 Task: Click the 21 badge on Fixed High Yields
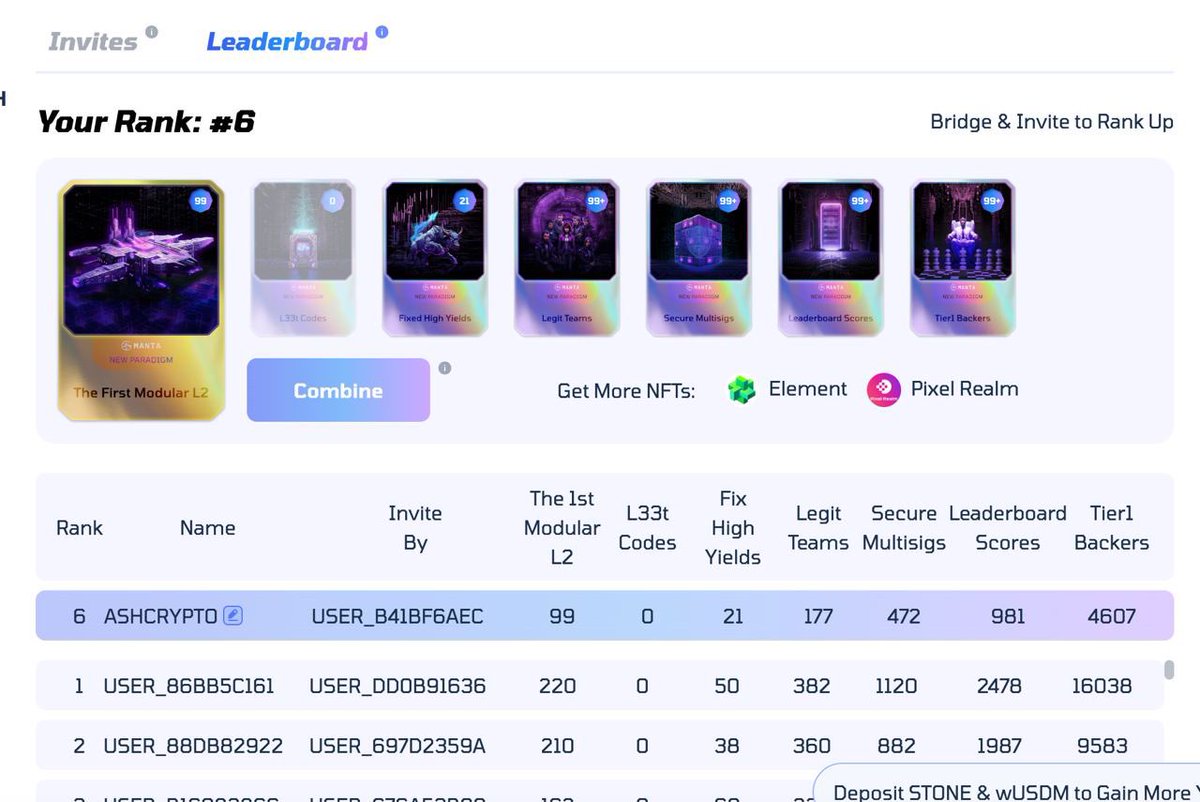[464, 201]
